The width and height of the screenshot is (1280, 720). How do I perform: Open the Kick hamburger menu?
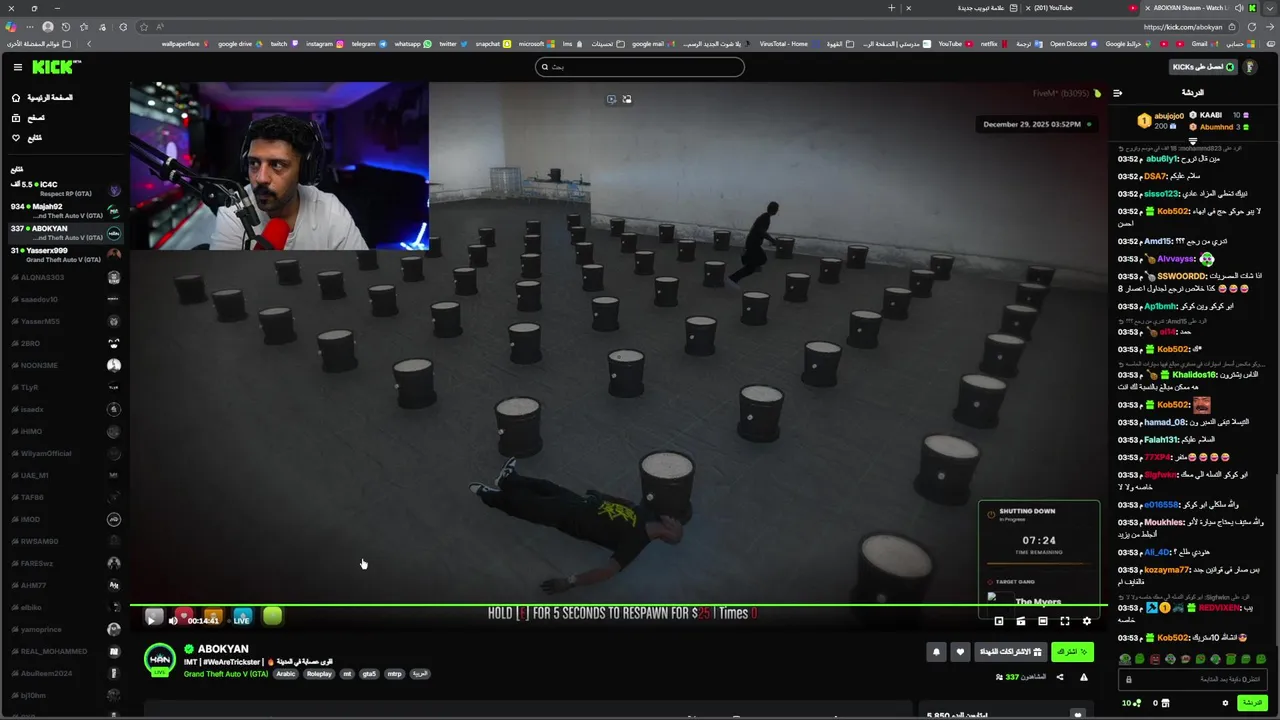click(x=17, y=67)
